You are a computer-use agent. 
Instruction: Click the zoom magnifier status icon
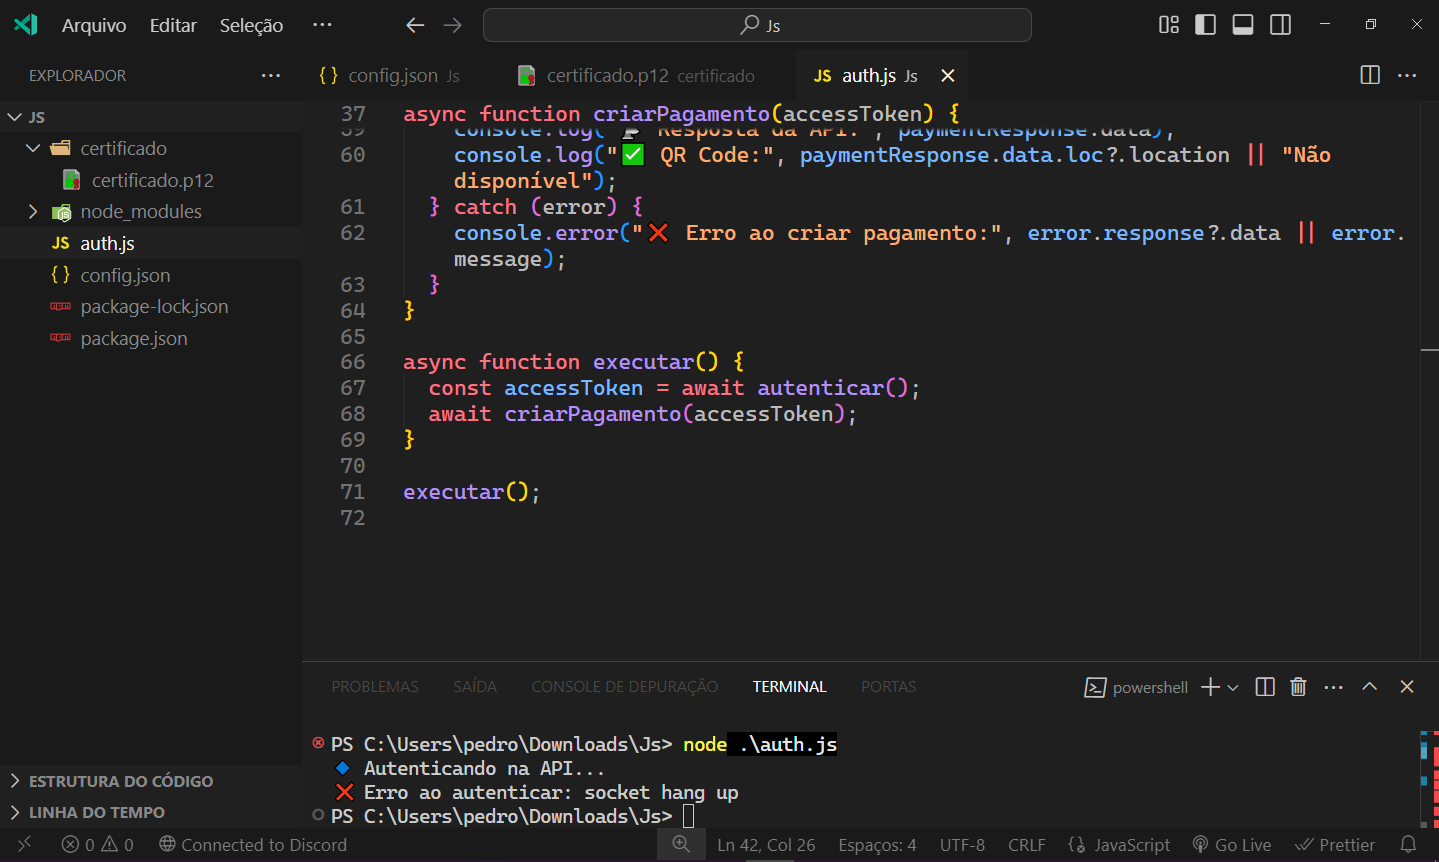[681, 845]
